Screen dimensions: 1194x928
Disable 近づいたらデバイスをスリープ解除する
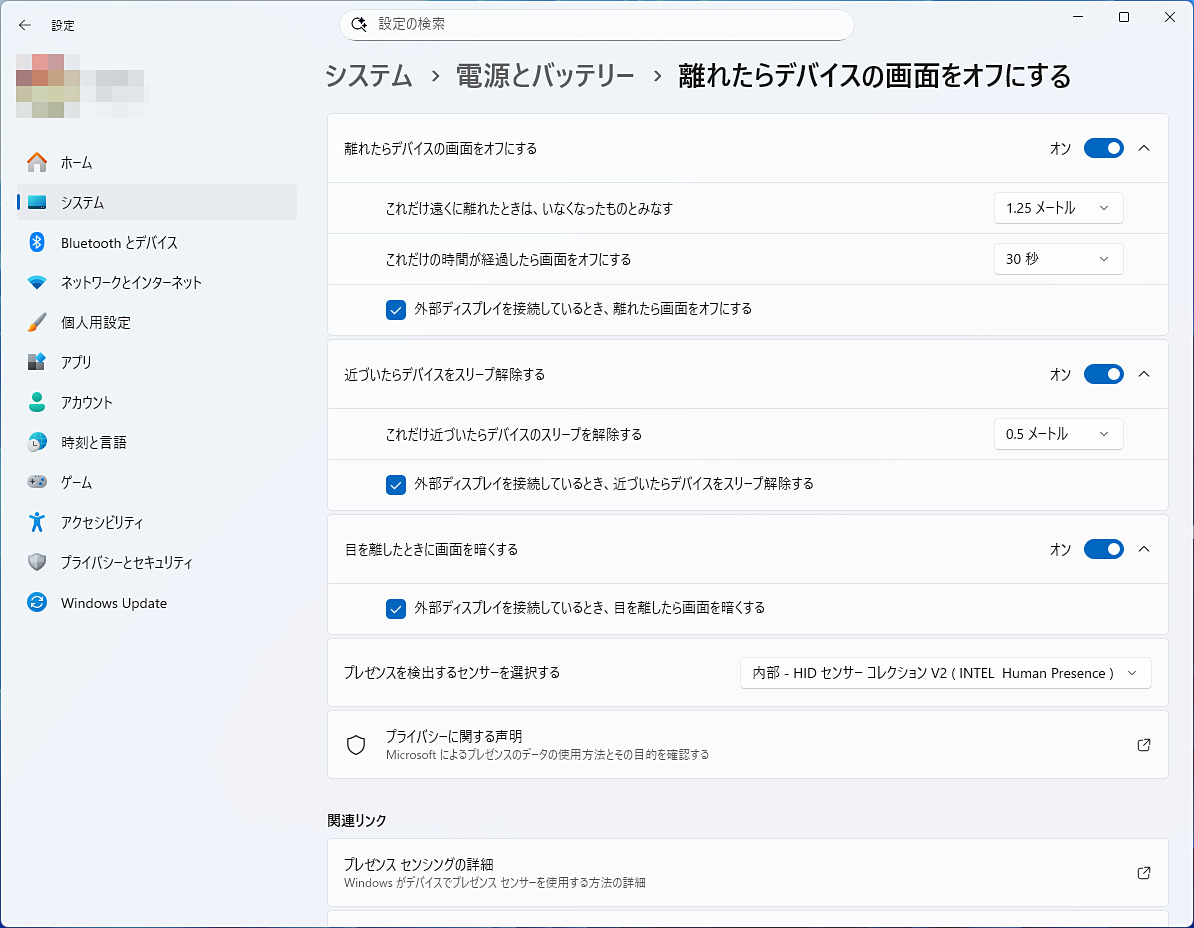(x=1103, y=374)
